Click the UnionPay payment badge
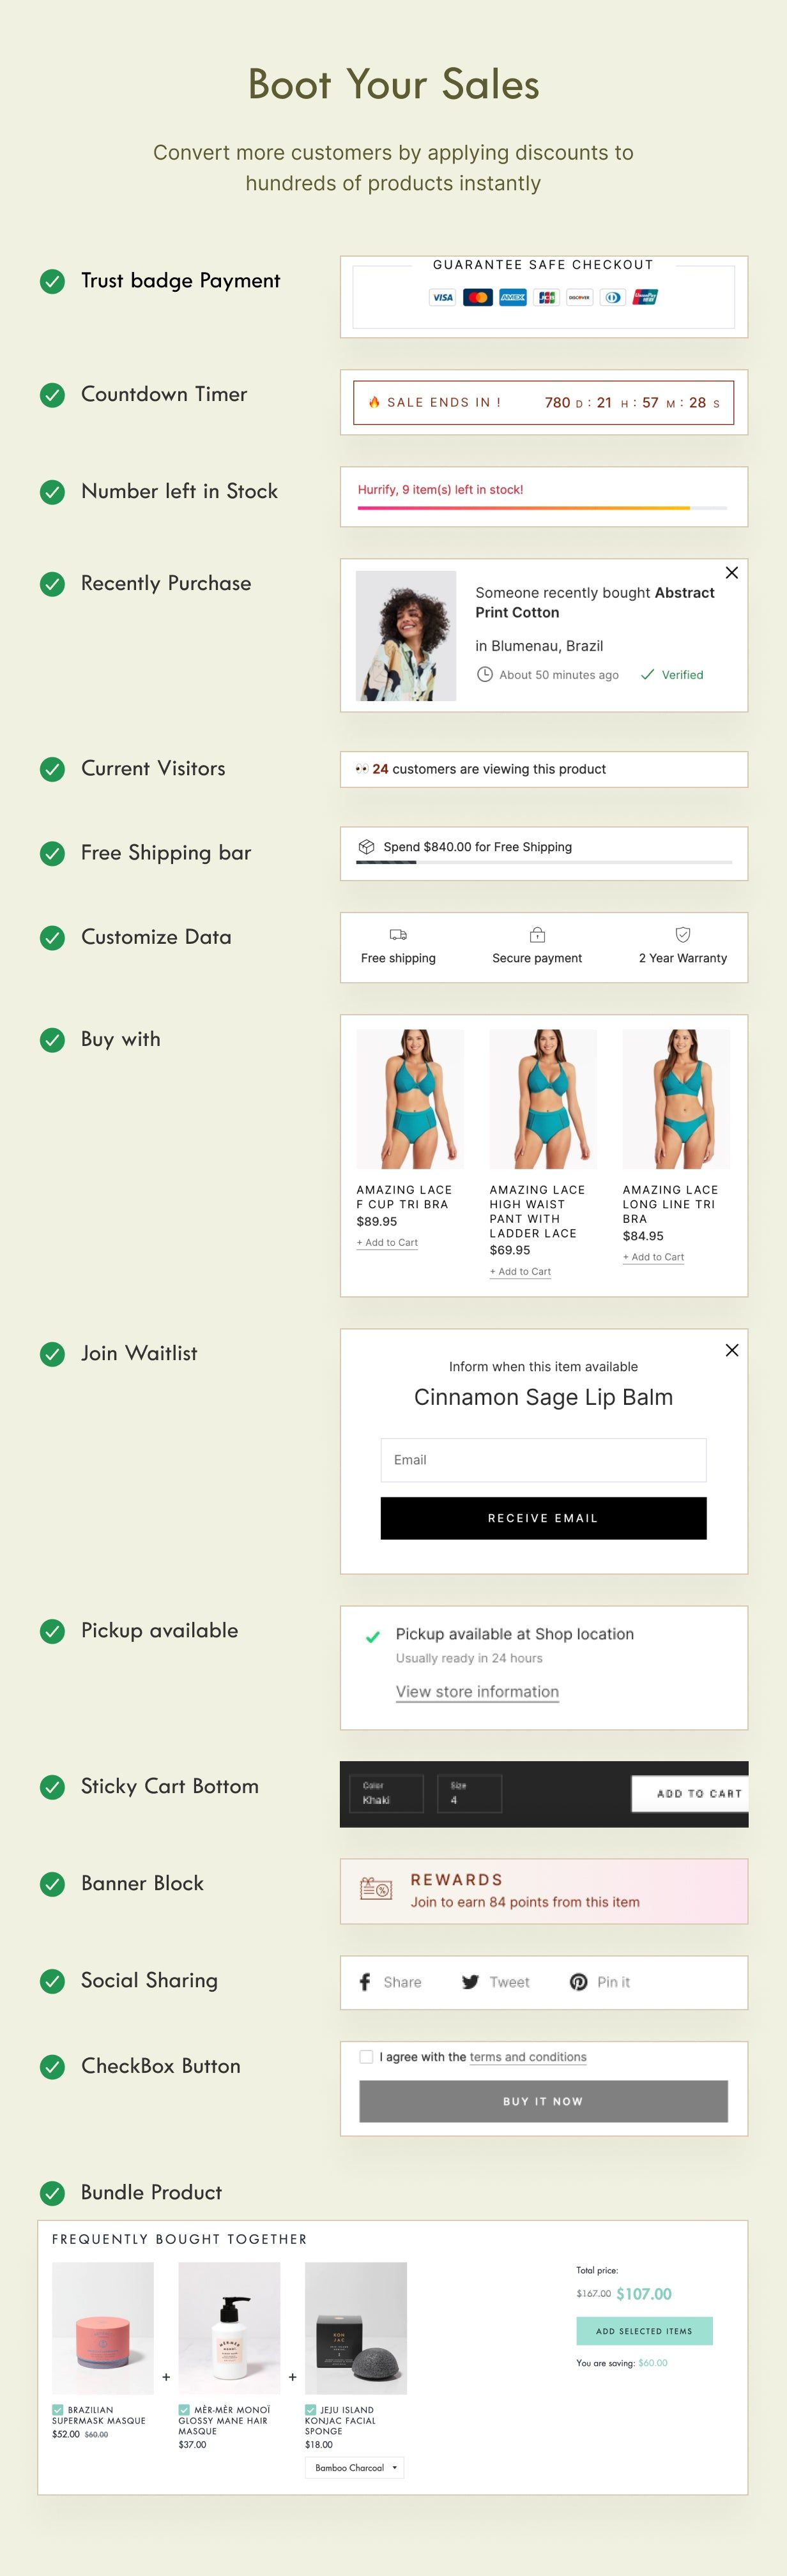787x2576 pixels. point(645,297)
